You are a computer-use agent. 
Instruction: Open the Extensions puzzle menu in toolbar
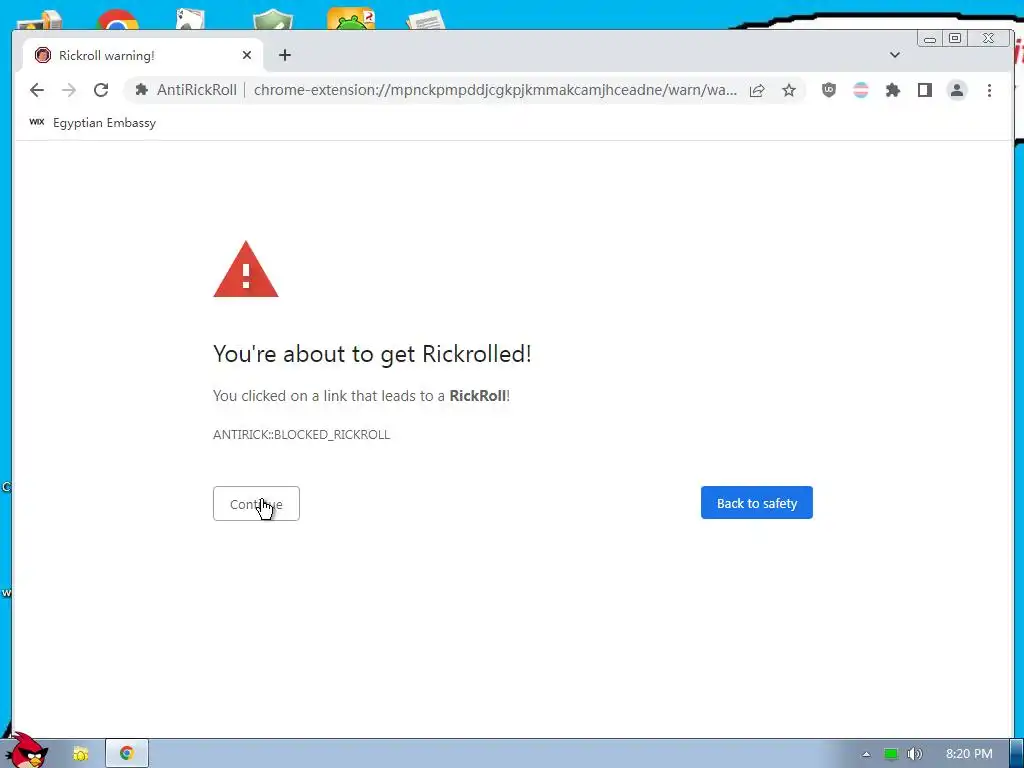click(893, 90)
